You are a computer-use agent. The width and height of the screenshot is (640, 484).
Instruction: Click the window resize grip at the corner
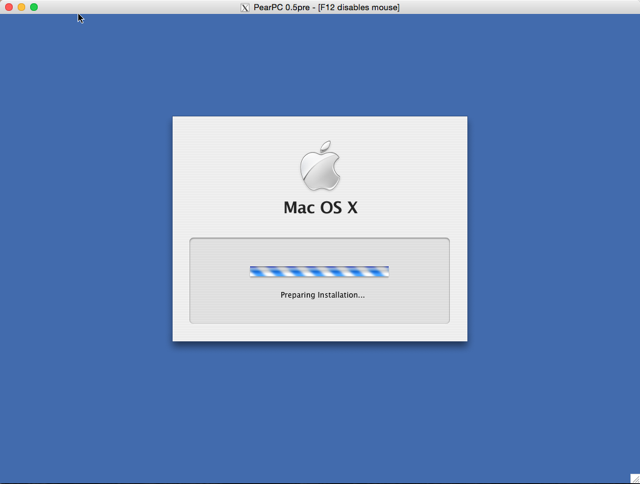click(635, 478)
